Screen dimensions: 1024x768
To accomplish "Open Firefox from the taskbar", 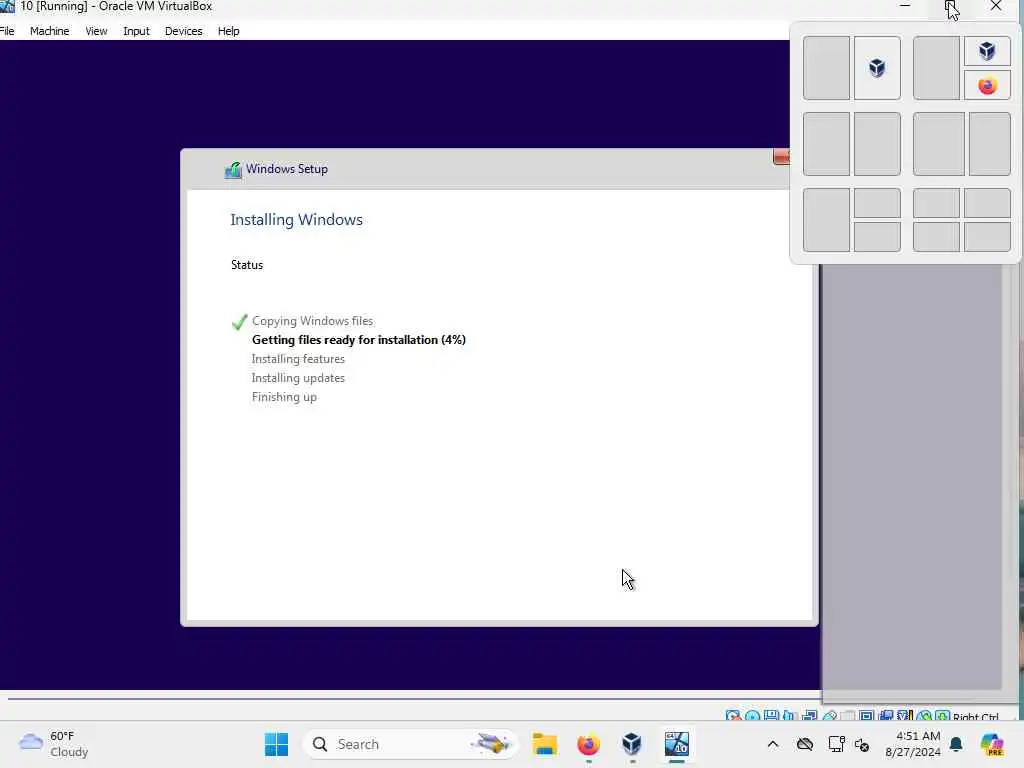I will click(x=588, y=744).
